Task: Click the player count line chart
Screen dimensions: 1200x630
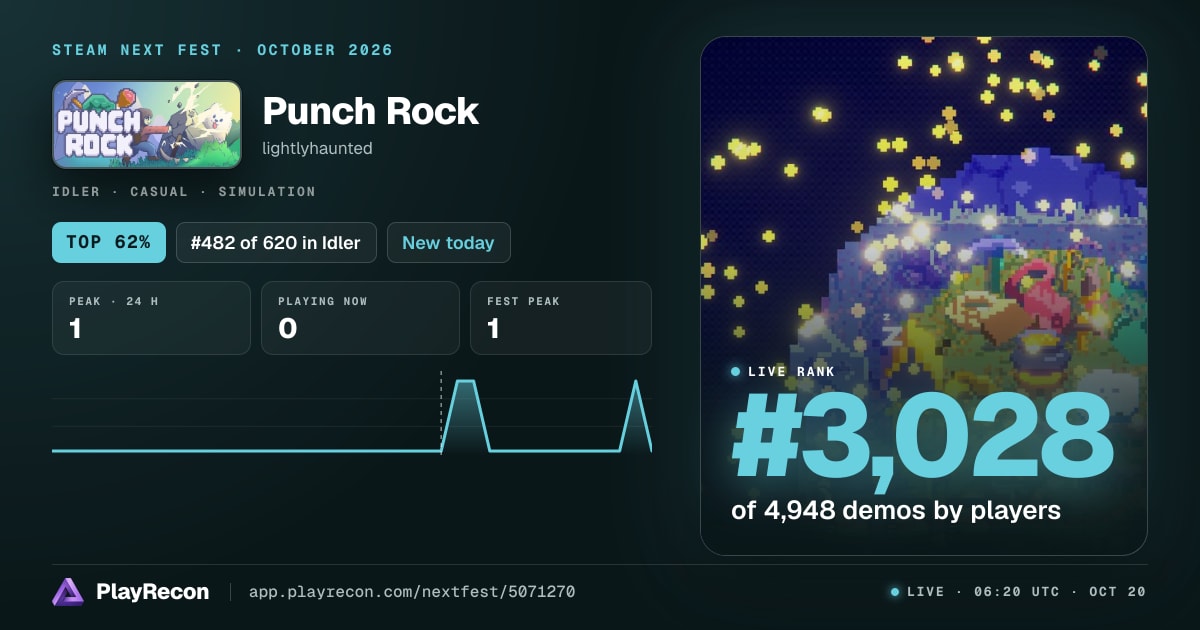Action: tap(352, 415)
